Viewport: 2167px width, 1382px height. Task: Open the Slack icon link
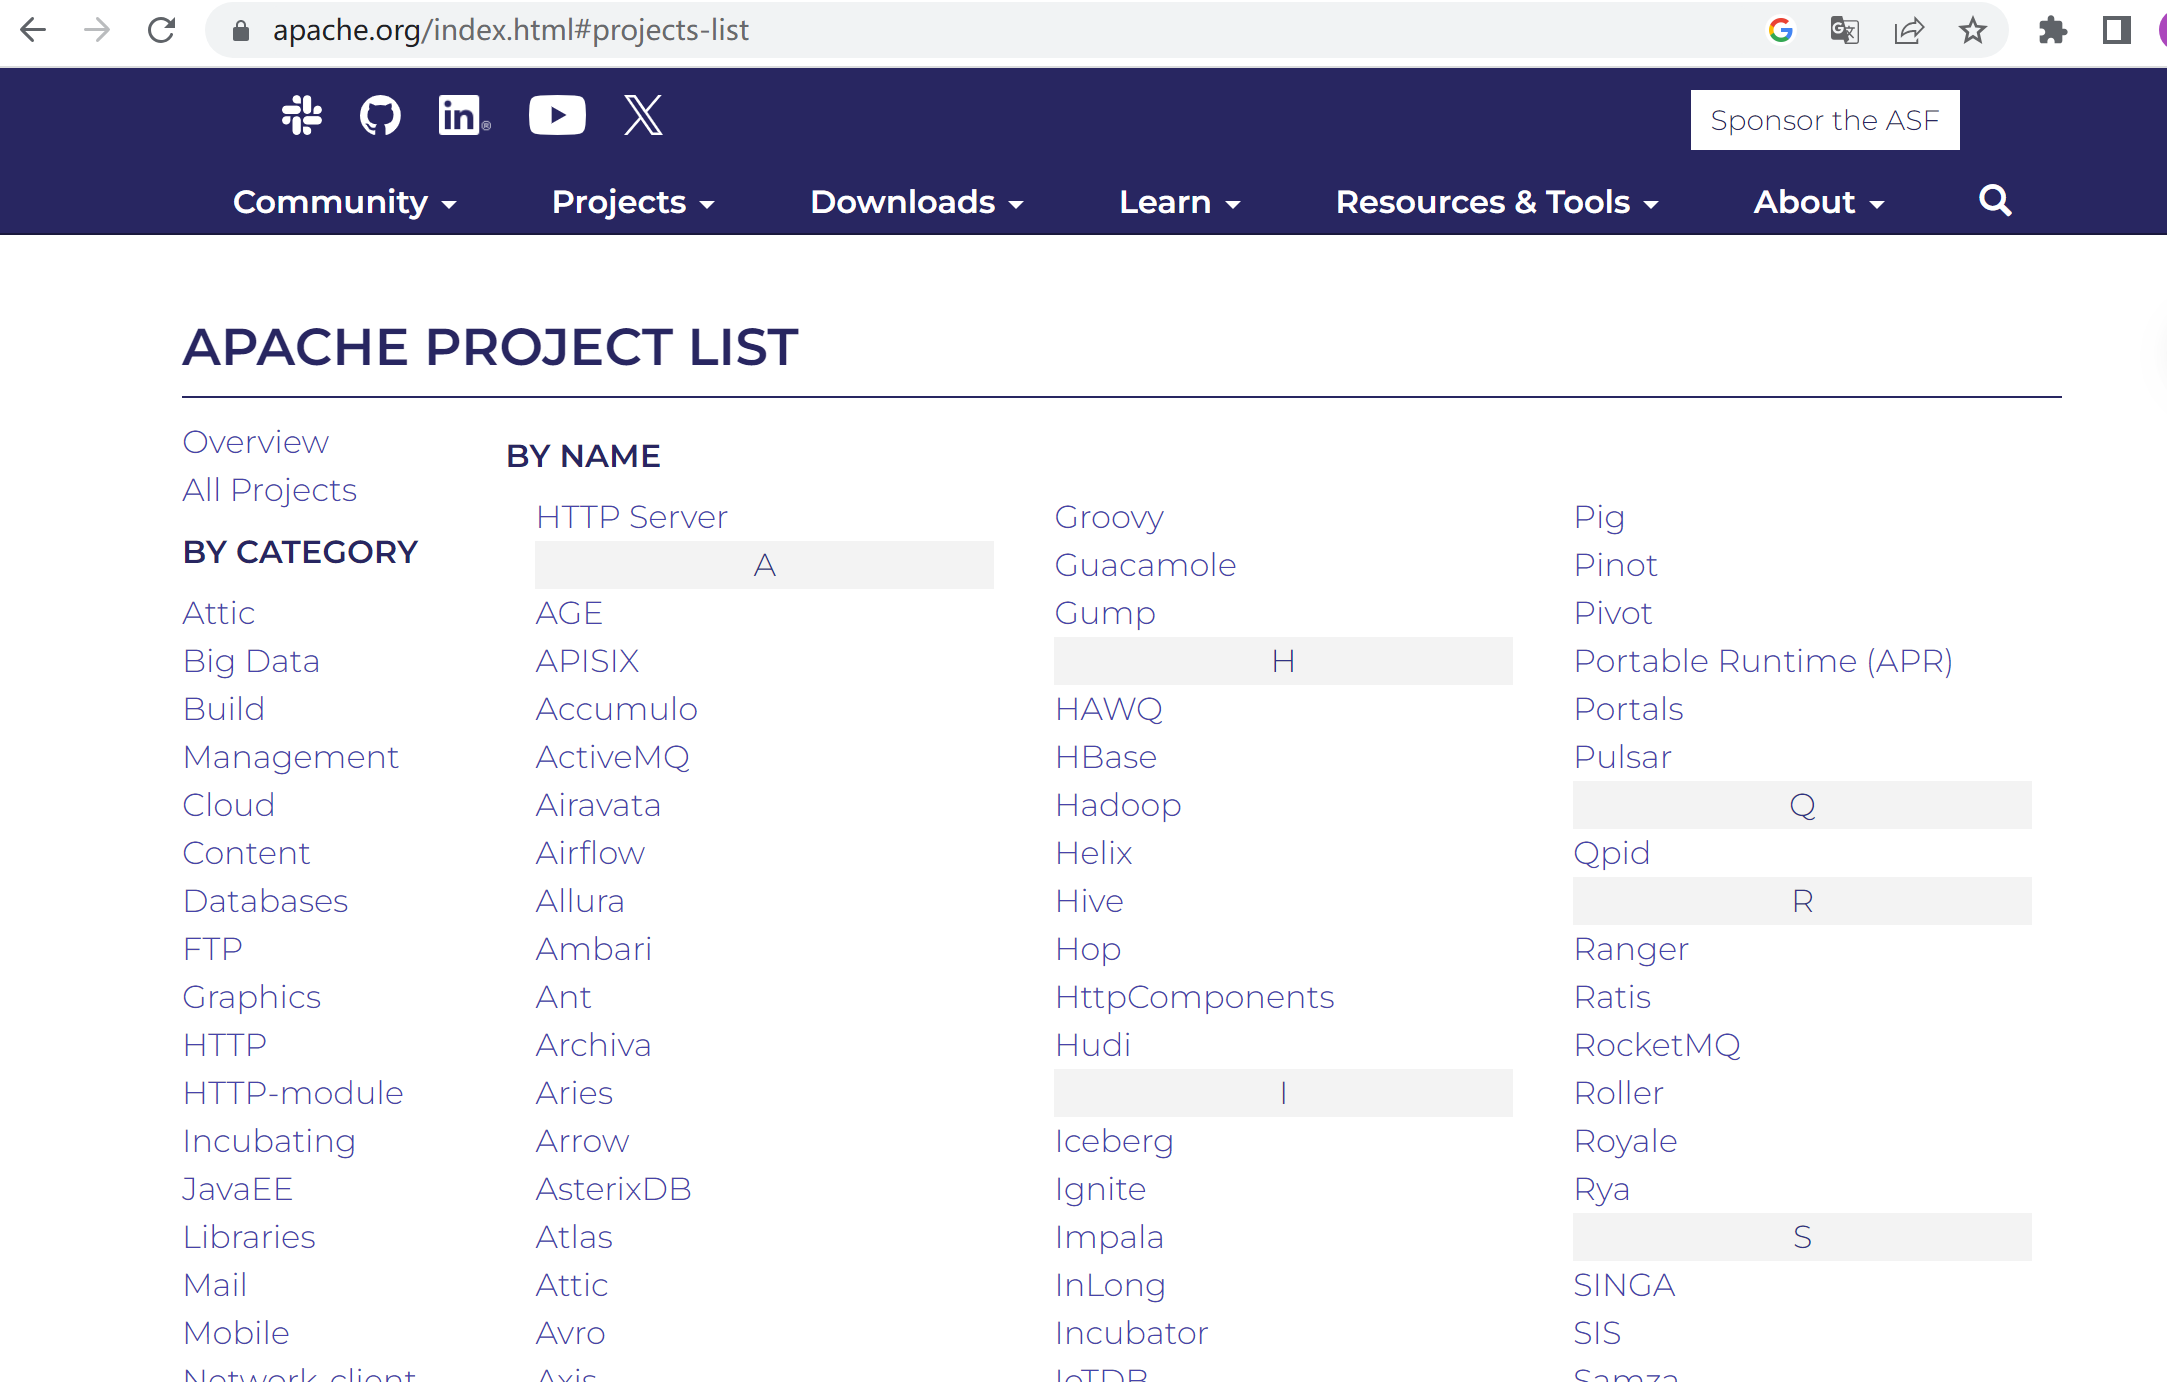(301, 116)
